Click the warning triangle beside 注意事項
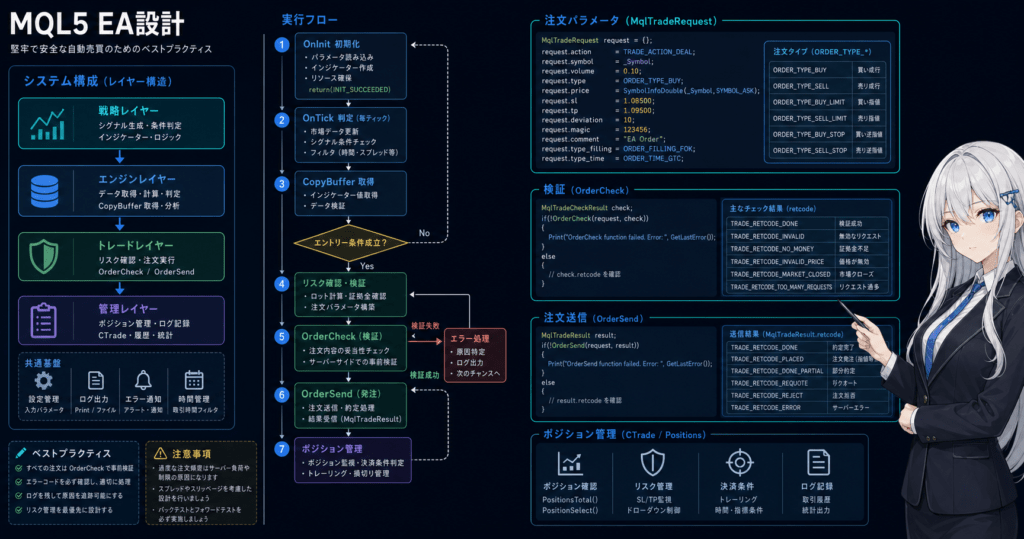Screen dimensions: 1024x539 tap(160, 453)
